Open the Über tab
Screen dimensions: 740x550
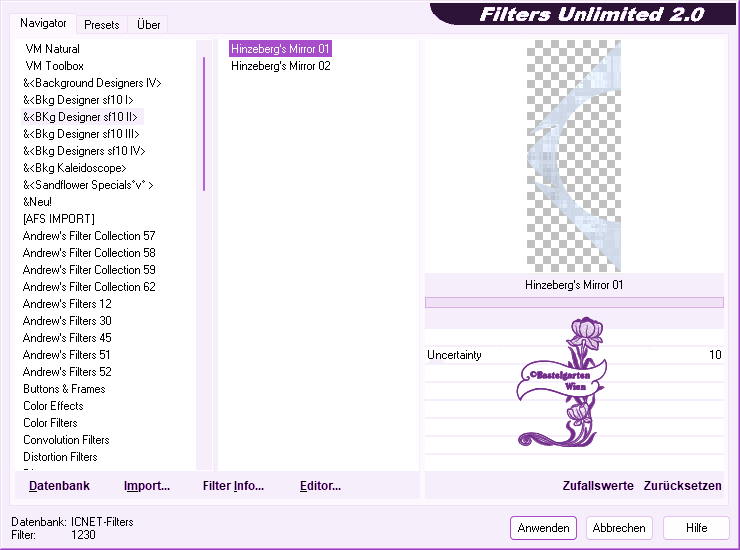pyautogui.click(x=148, y=25)
